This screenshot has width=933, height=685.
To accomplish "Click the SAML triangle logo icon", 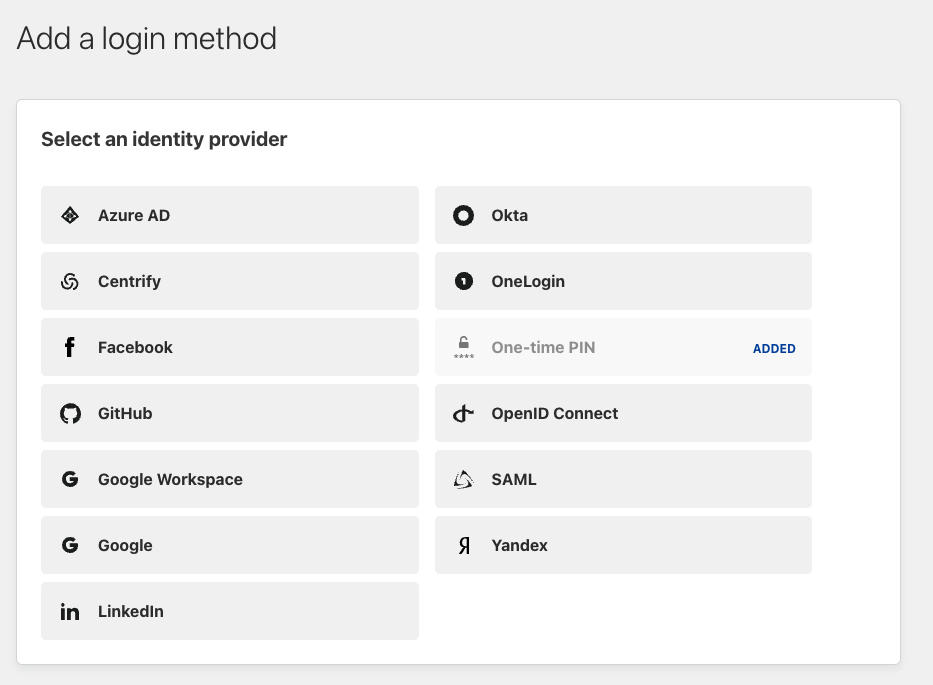I will [x=463, y=479].
